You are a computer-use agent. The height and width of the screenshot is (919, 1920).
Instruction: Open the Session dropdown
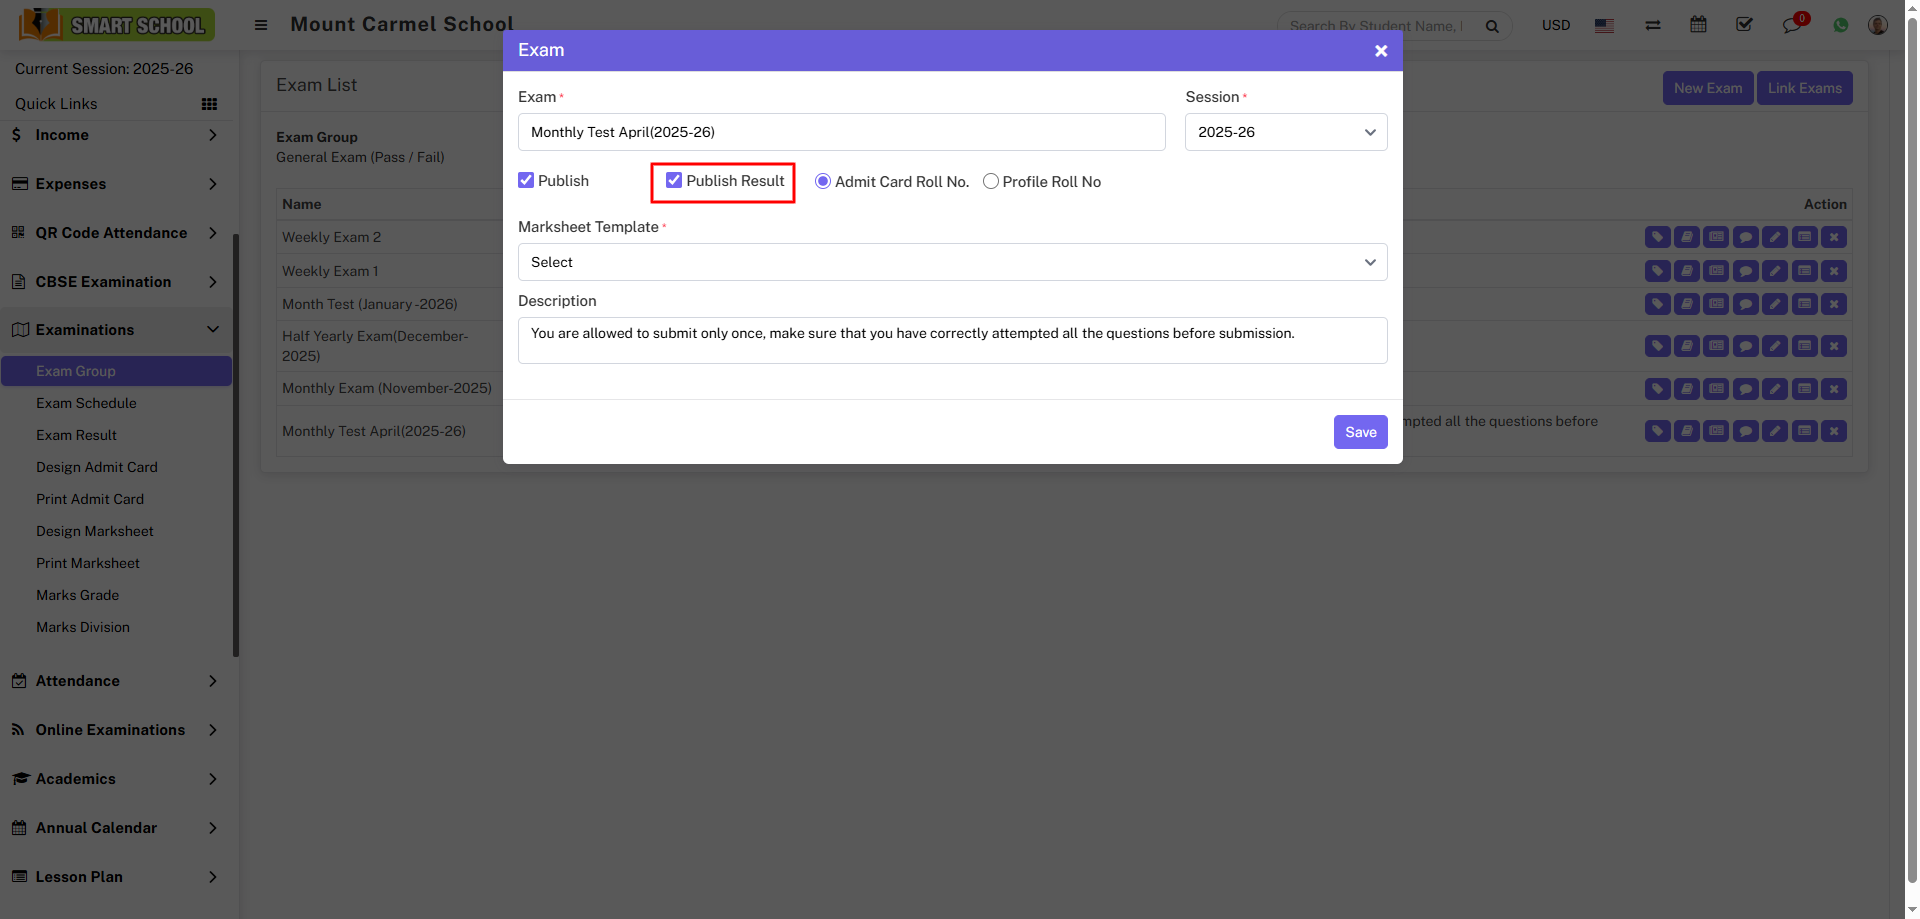1285,132
